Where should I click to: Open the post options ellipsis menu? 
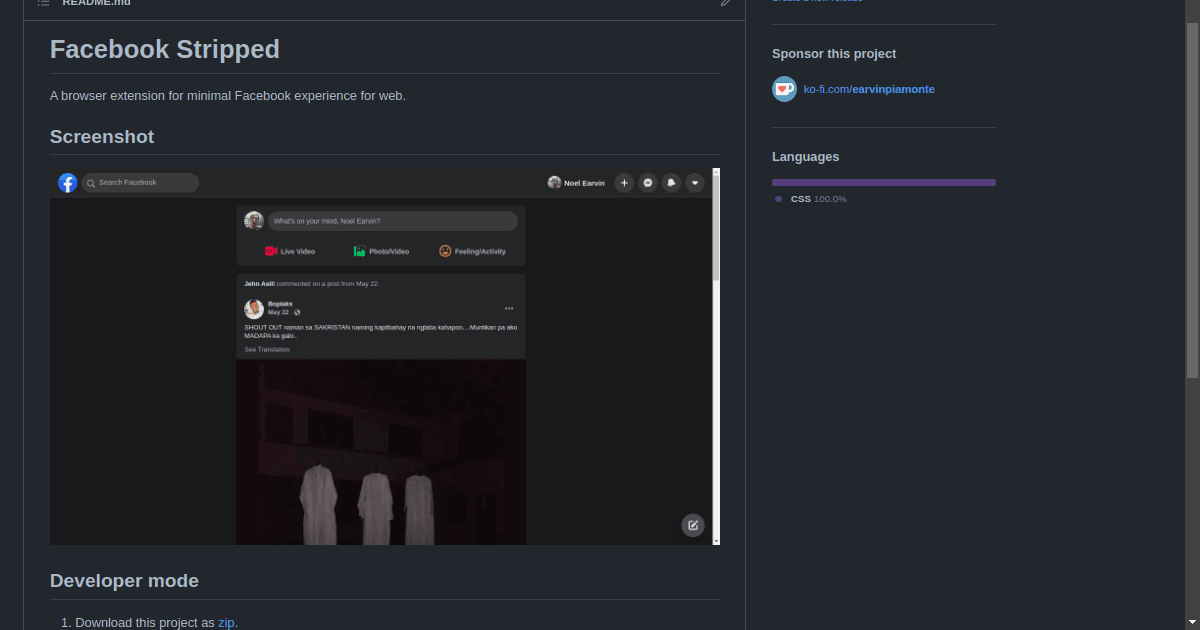[x=509, y=308]
